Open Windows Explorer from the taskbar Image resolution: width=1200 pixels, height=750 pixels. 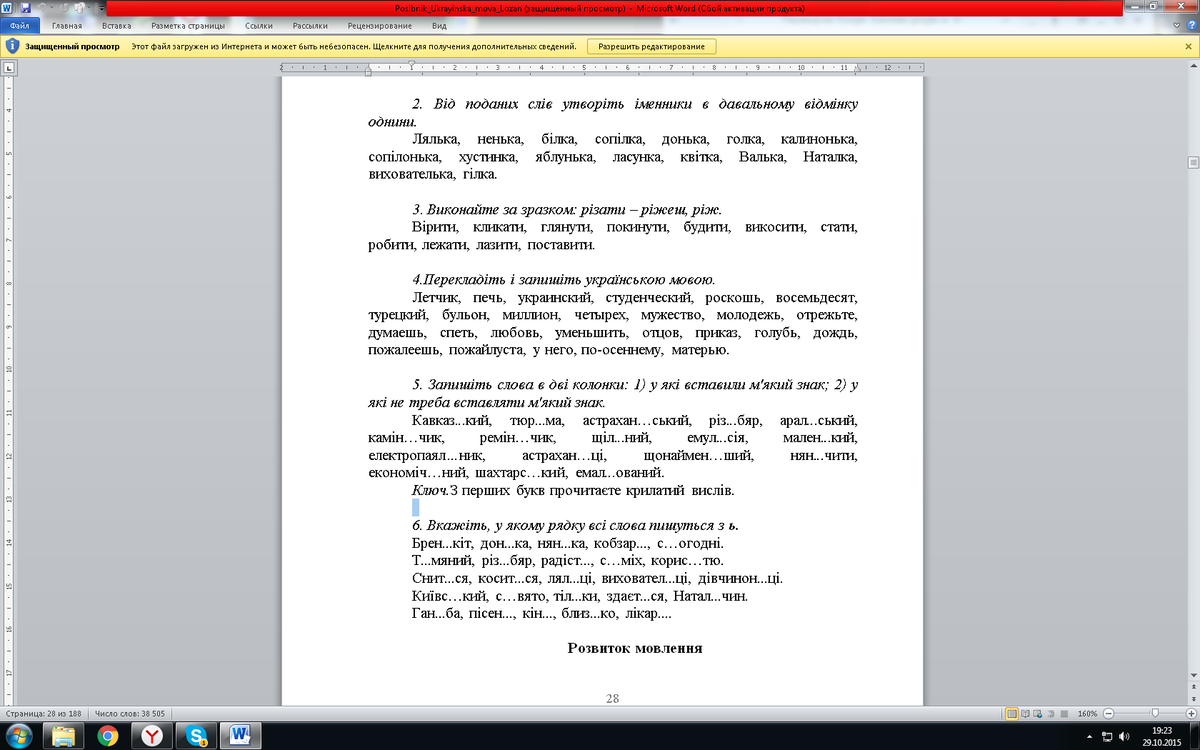point(62,736)
